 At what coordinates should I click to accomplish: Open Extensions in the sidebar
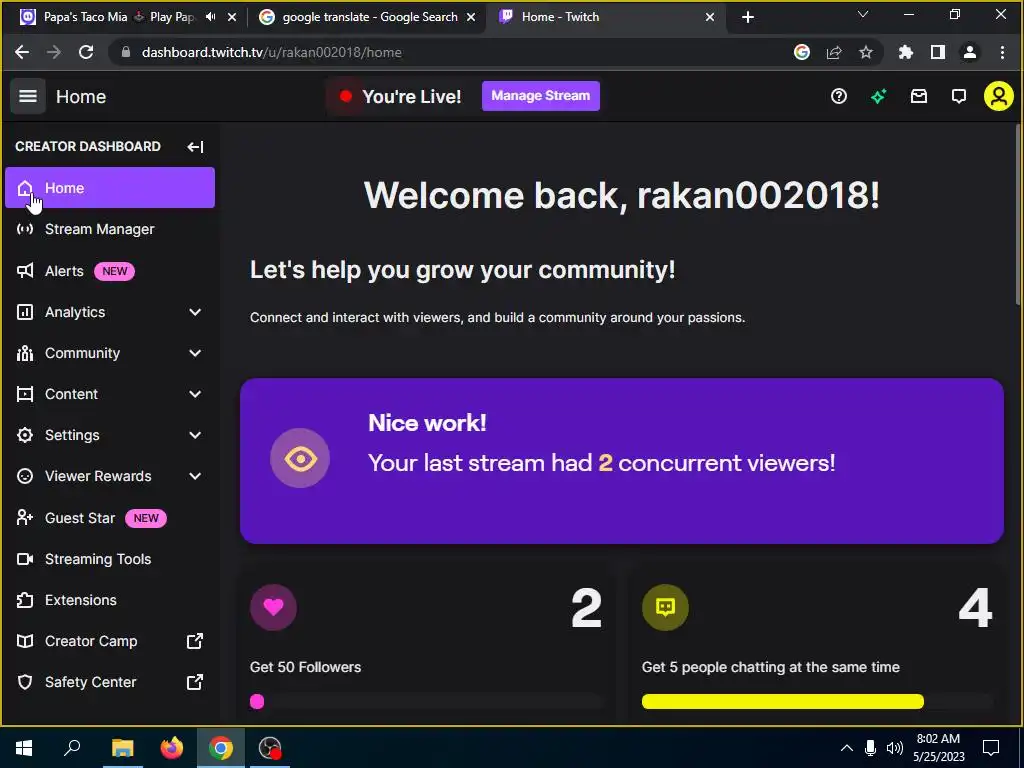point(110,600)
